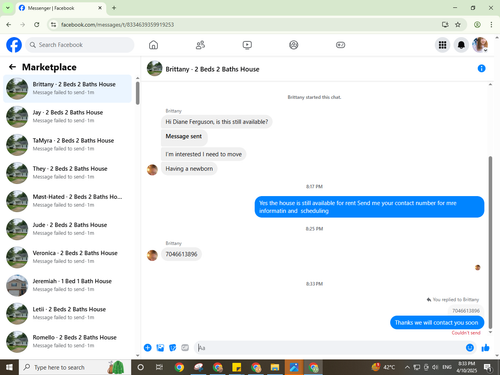Open the Chrome profile icon

click(x=477, y=24)
